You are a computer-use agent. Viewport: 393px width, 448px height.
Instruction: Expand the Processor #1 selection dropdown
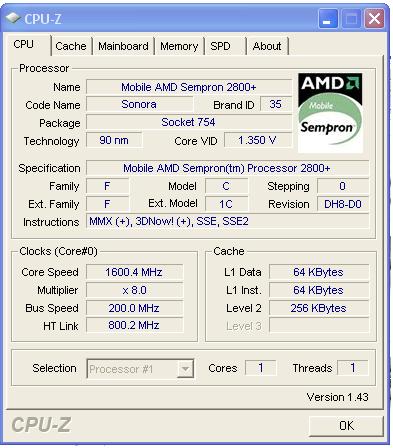click(x=140, y=369)
